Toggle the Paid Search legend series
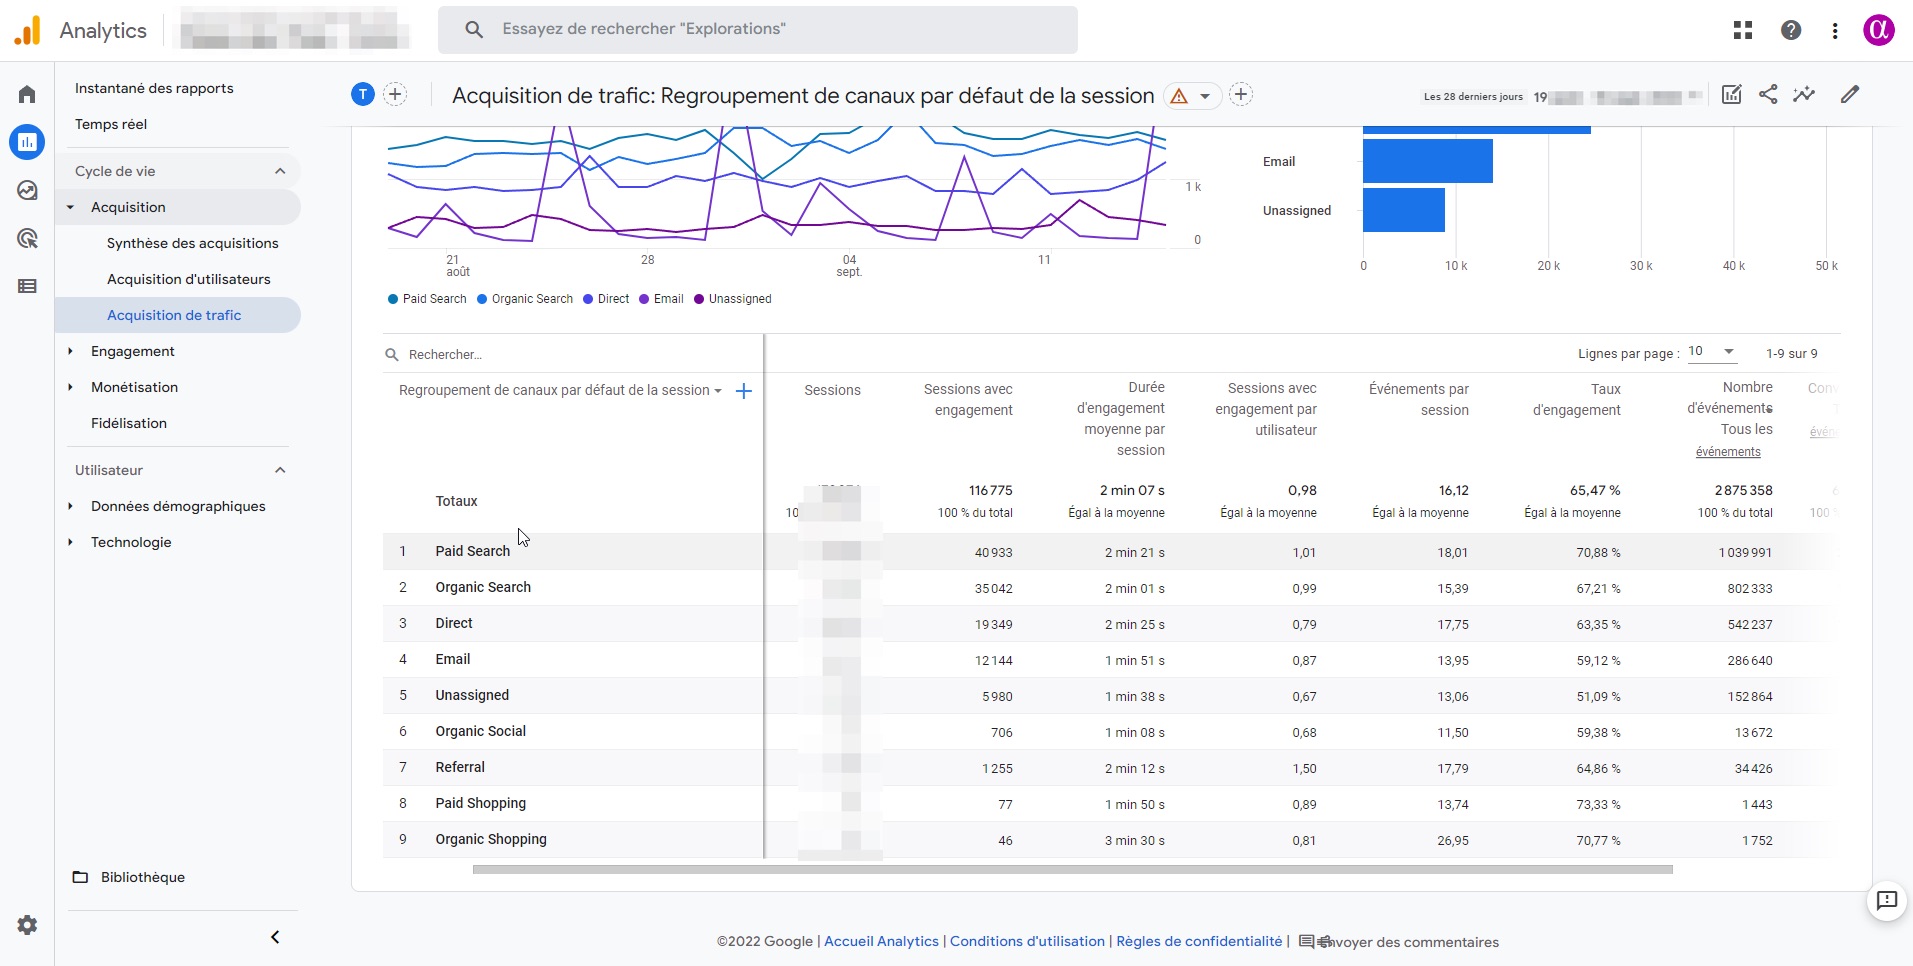This screenshot has width=1913, height=966. (427, 299)
